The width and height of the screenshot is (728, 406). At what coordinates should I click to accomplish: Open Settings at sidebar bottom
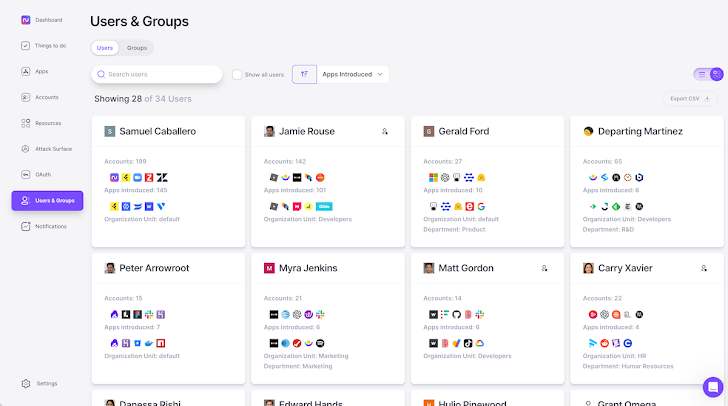[x=46, y=383]
